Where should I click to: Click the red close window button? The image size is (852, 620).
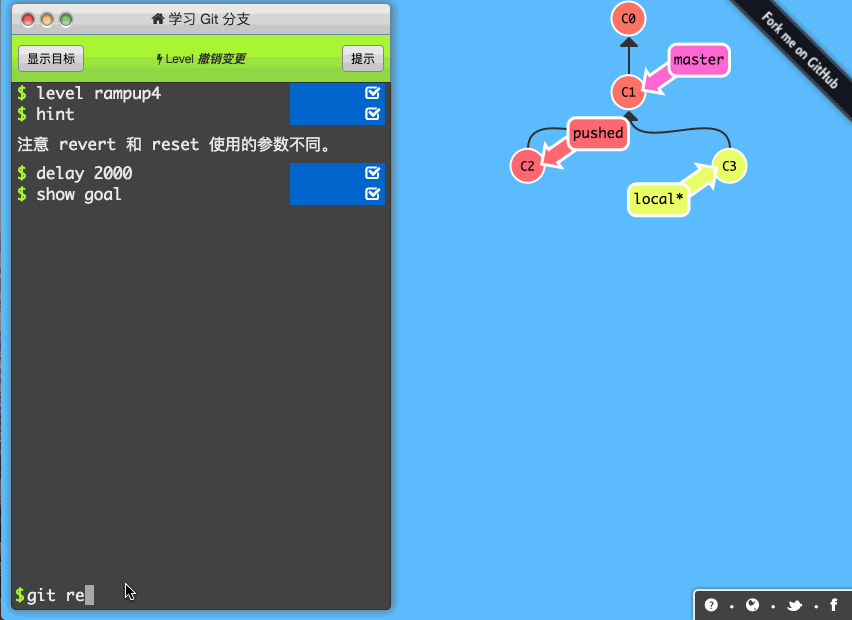[28, 20]
